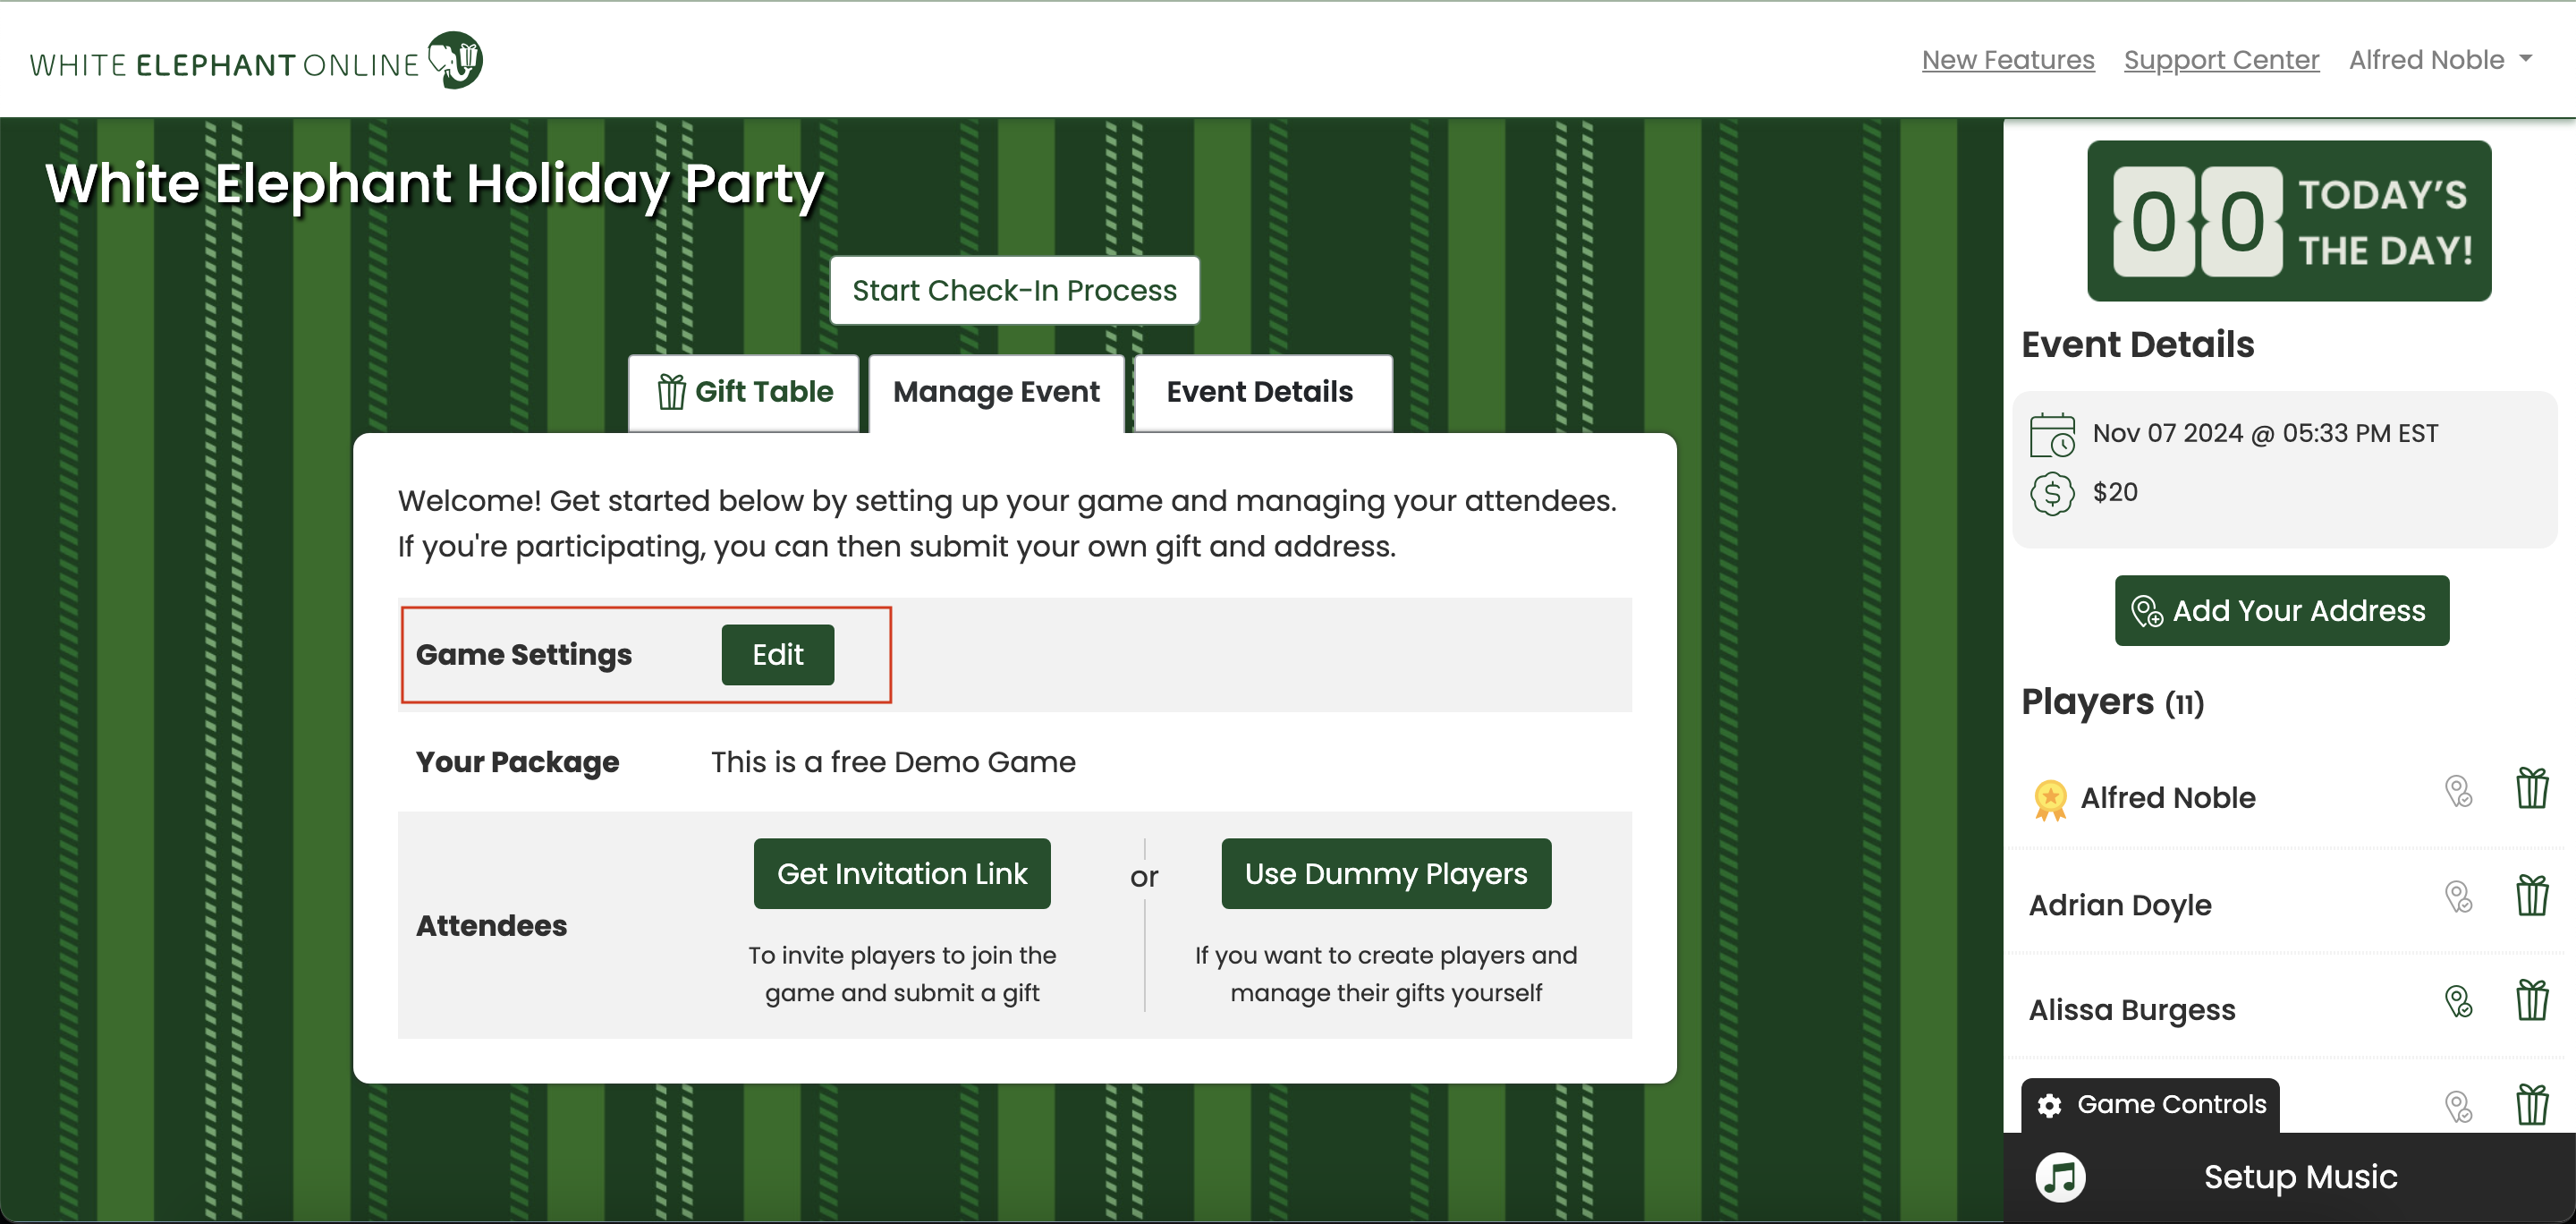The height and width of the screenshot is (1224, 2576).
Task: Get the Invitation Link
Action: click(x=901, y=874)
